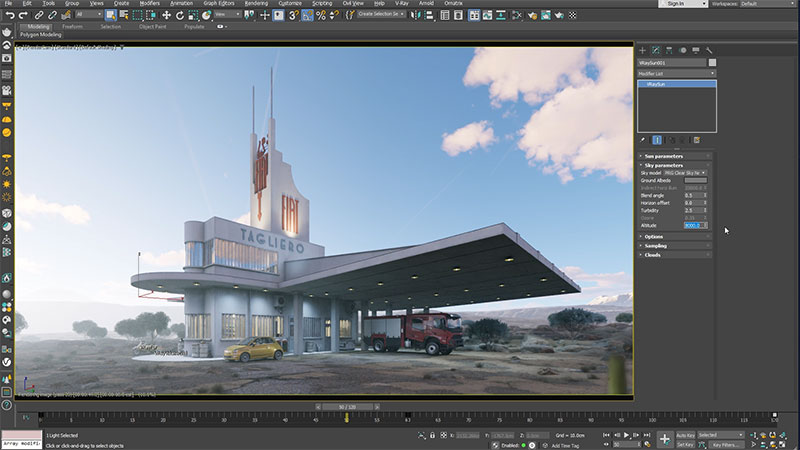Click the Ground Albedo color swatch

click(695, 180)
